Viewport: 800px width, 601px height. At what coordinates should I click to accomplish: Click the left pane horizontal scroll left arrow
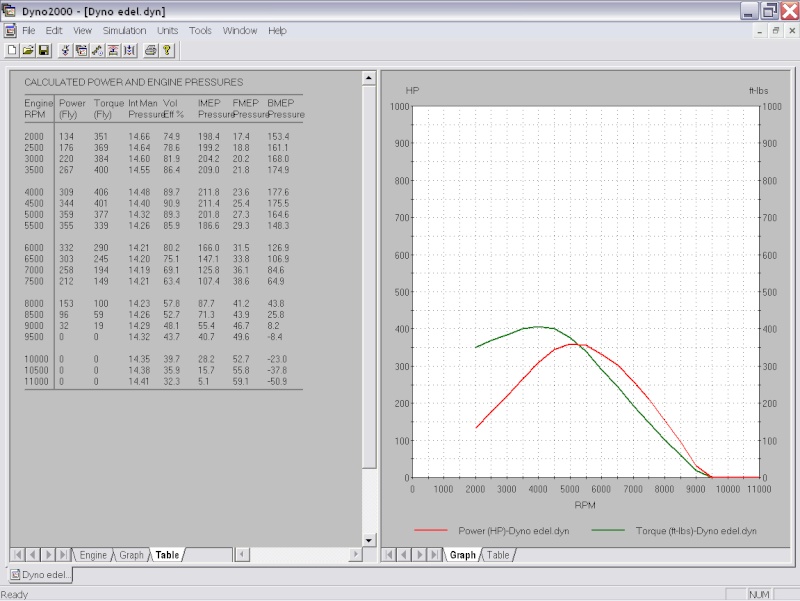click(243, 555)
